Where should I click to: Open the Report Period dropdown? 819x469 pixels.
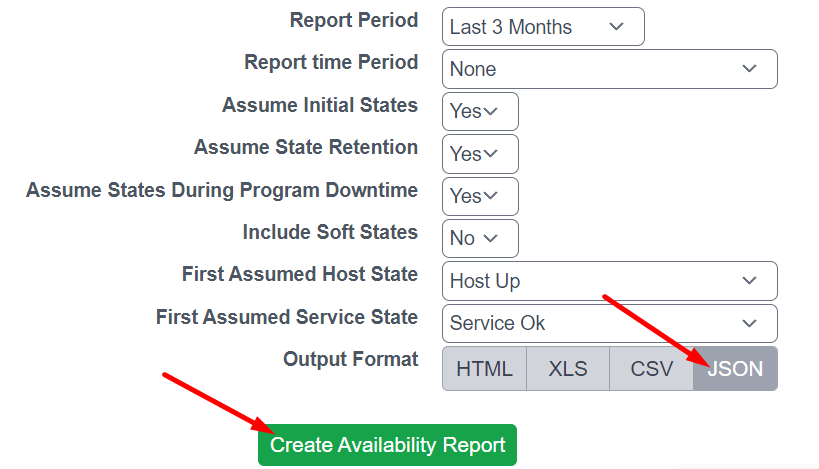coord(543,27)
